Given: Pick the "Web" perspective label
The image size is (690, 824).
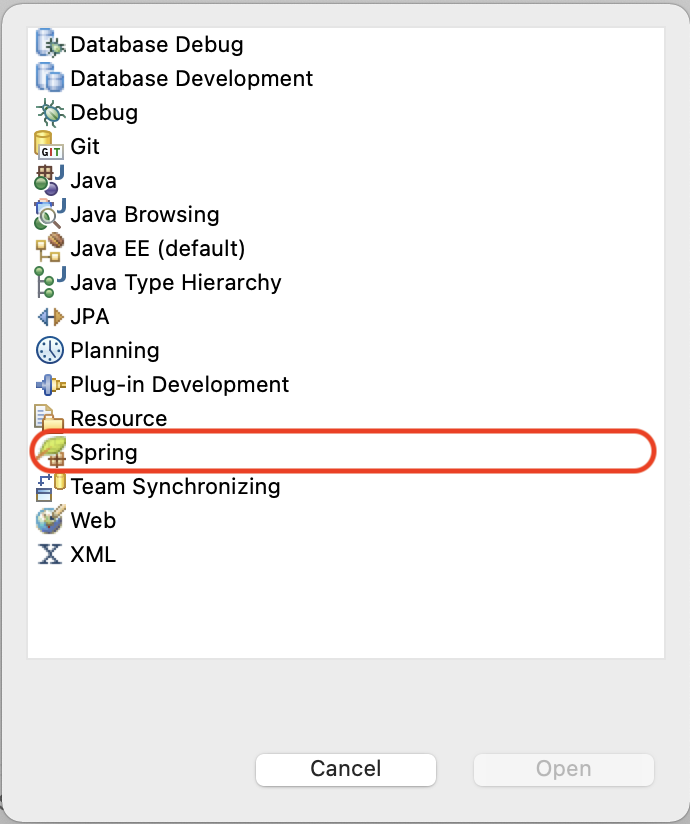Looking at the screenshot, I should (x=93, y=520).
